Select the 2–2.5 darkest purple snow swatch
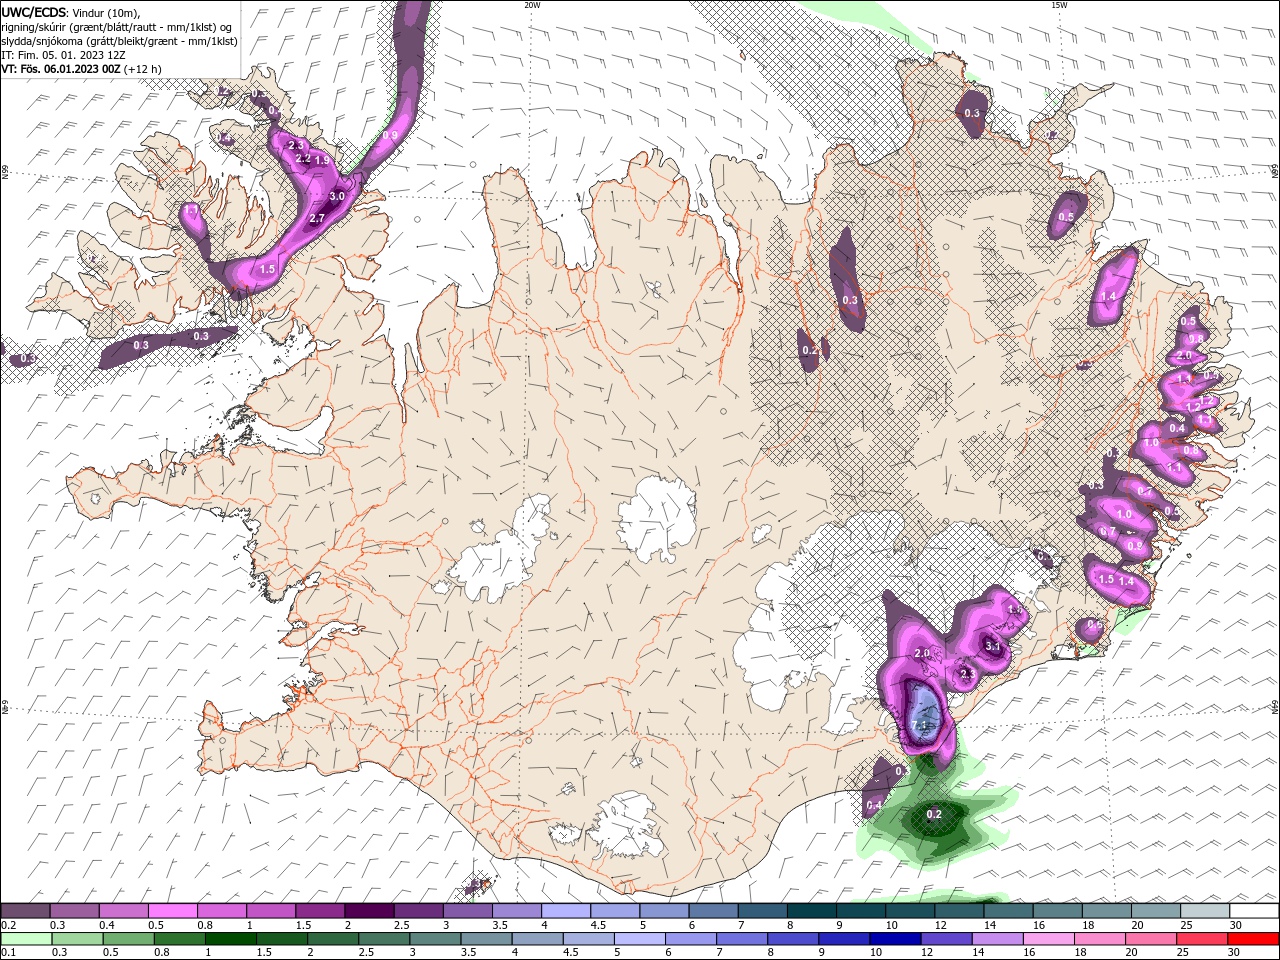 coord(369,911)
